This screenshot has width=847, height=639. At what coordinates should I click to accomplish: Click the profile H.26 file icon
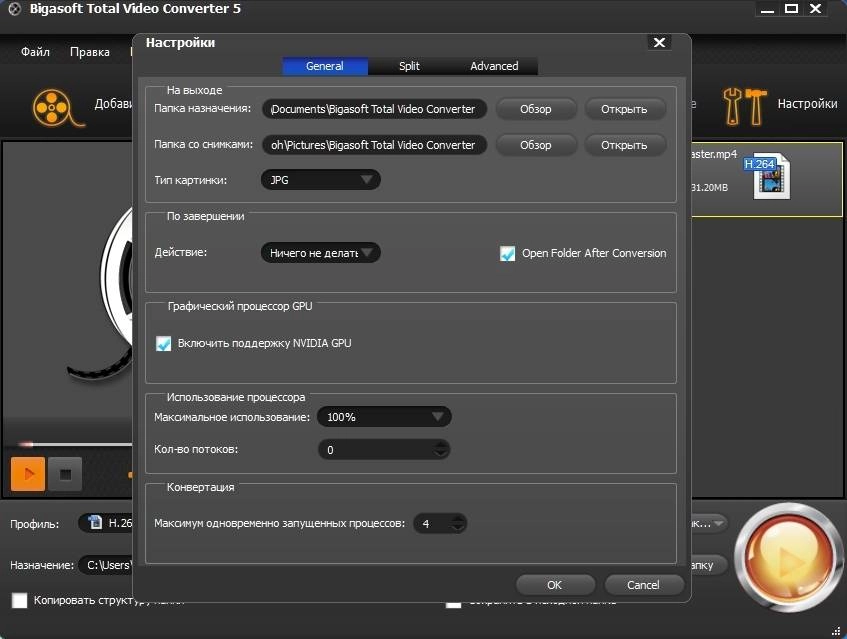click(x=95, y=522)
